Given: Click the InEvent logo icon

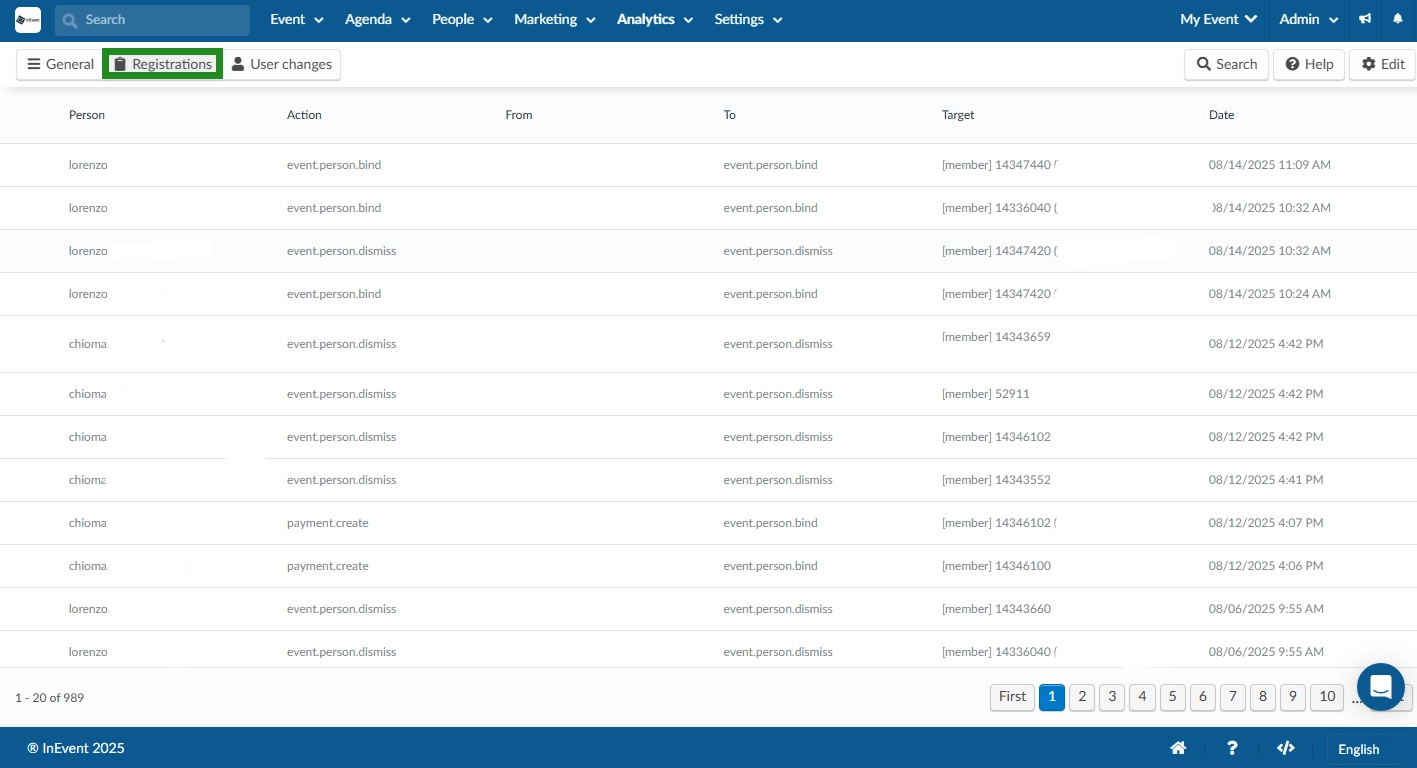Looking at the screenshot, I should (x=28, y=19).
